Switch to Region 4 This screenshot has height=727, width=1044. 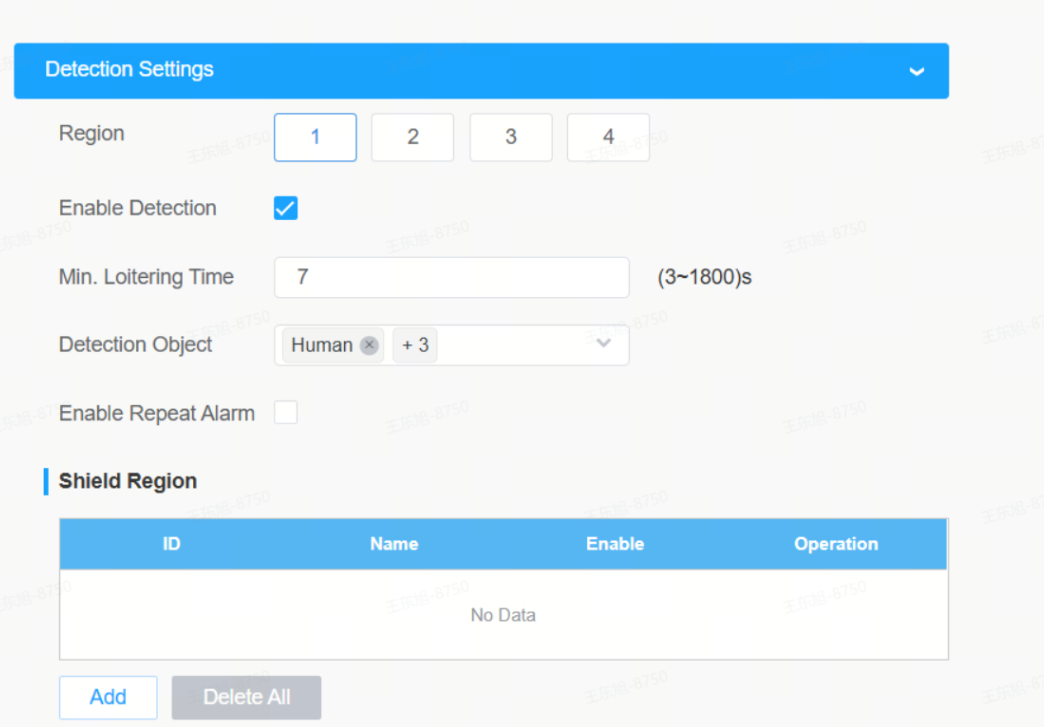tap(609, 137)
